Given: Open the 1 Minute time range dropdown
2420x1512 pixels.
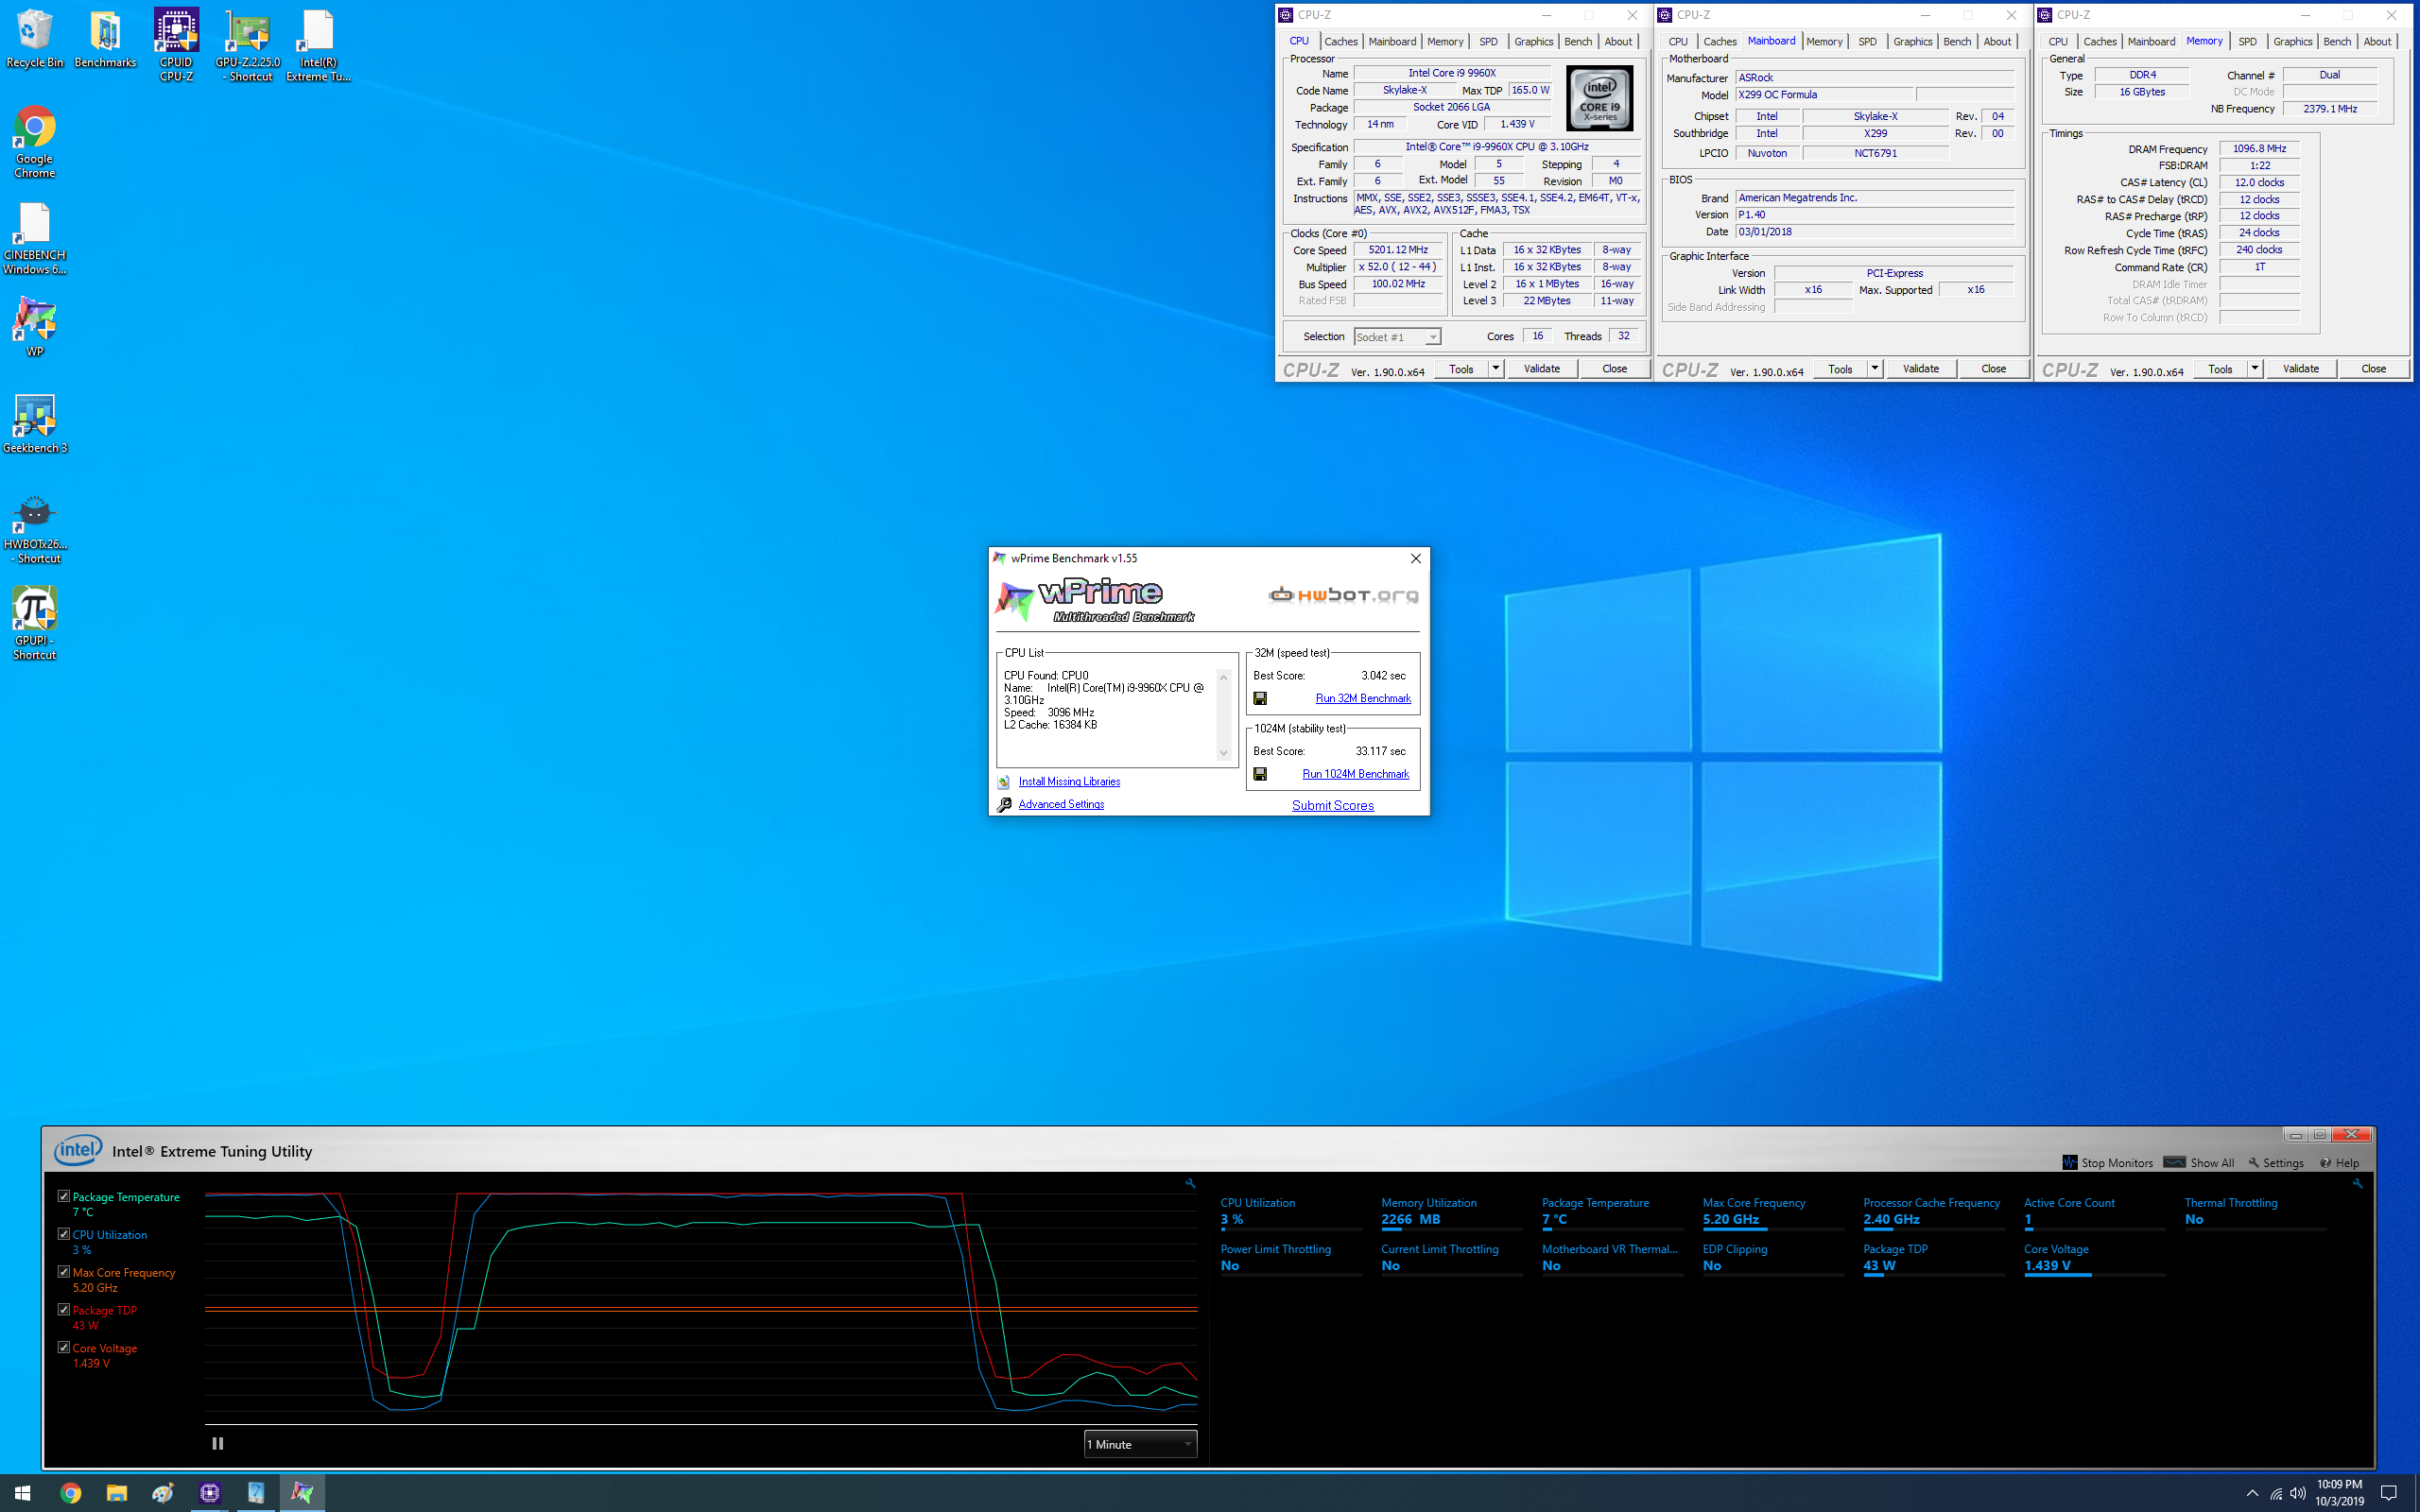Looking at the screenshot, I should point(1140,1444).
